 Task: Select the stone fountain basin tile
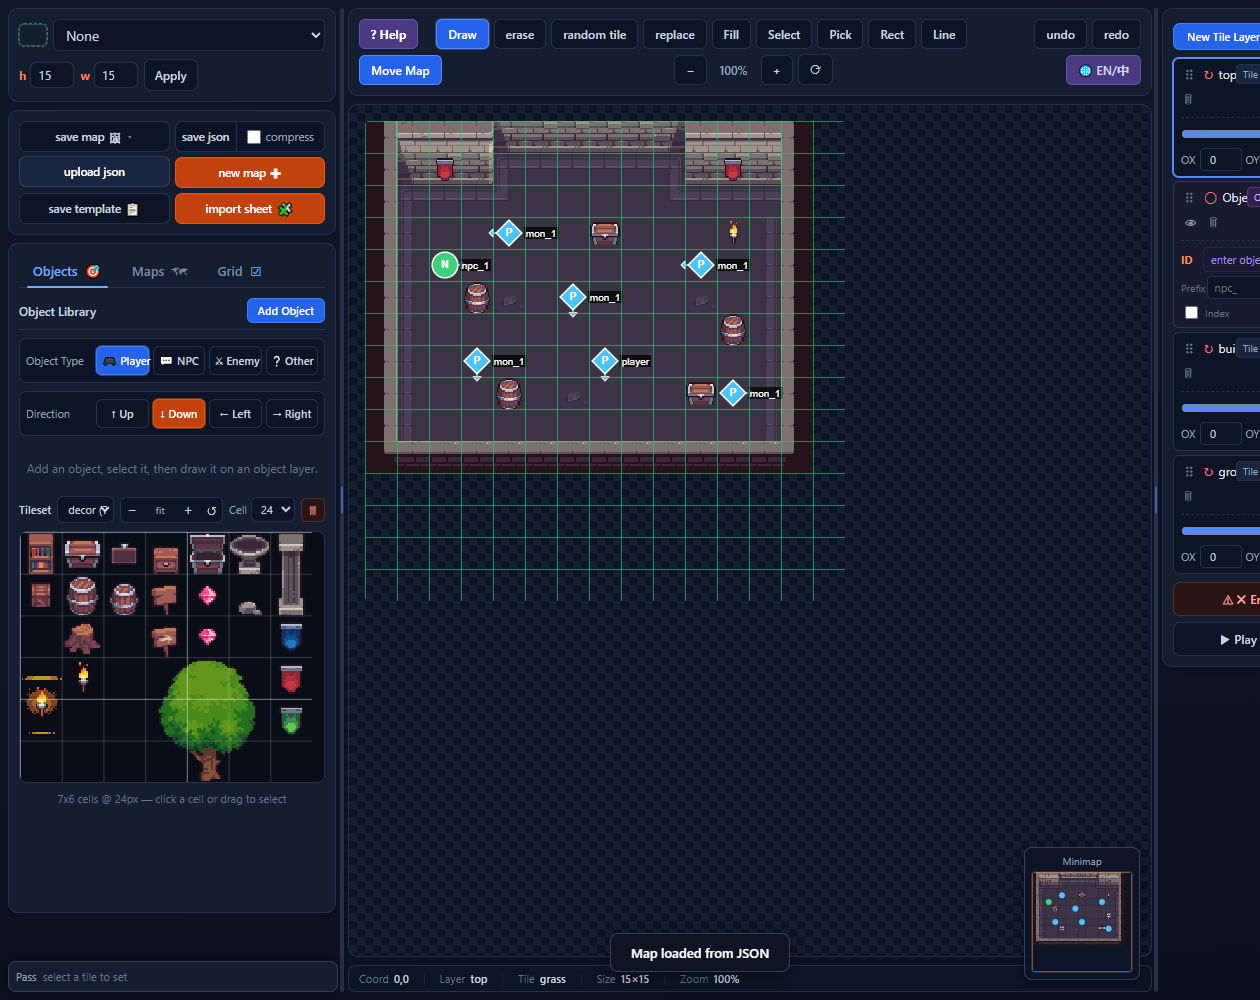click(249, 553)
